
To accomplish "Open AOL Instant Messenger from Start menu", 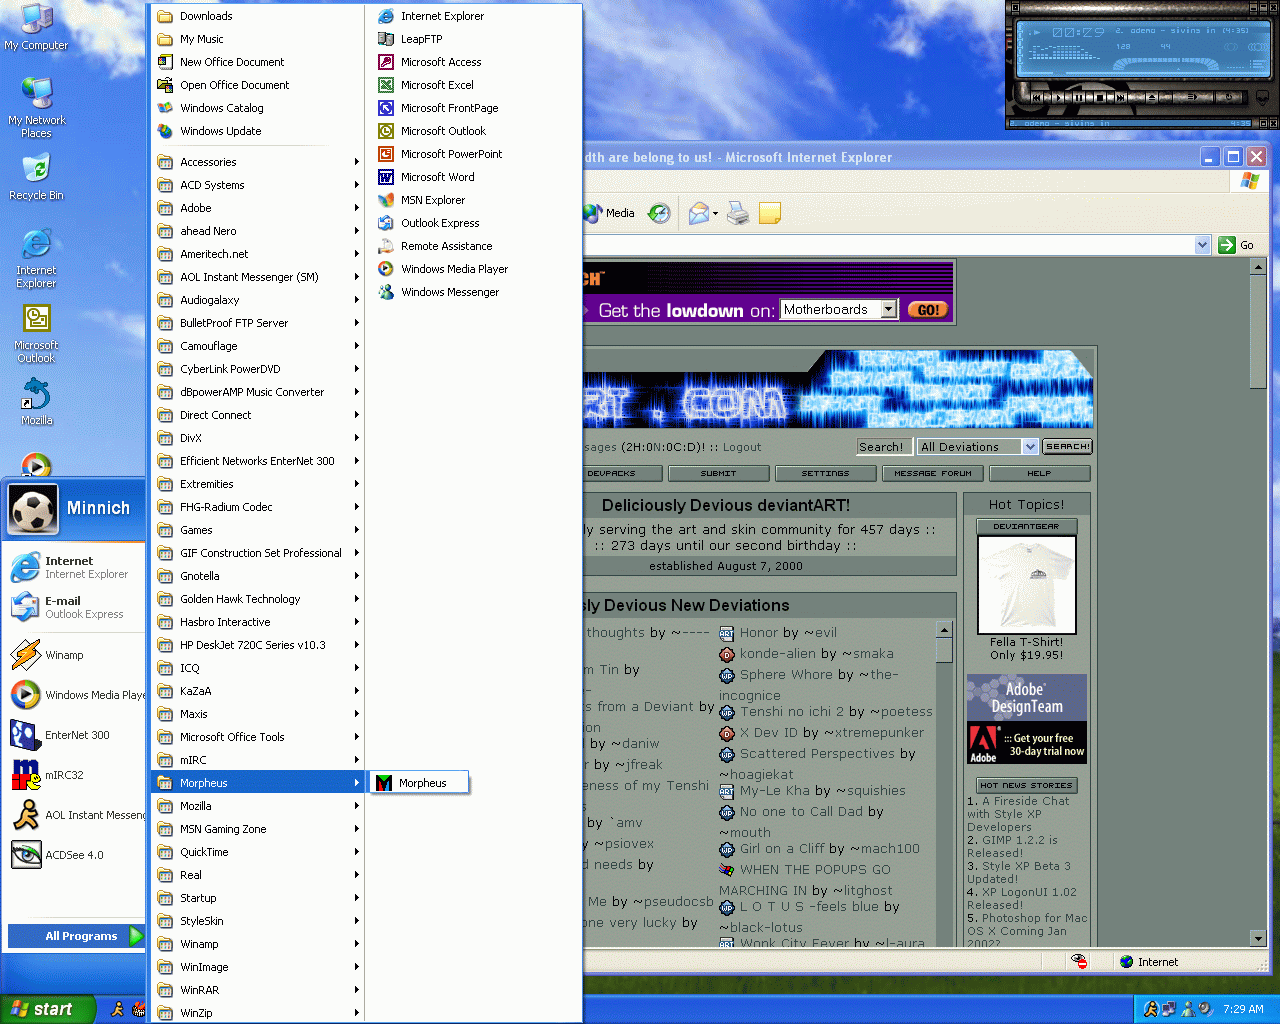I will 76,815.
